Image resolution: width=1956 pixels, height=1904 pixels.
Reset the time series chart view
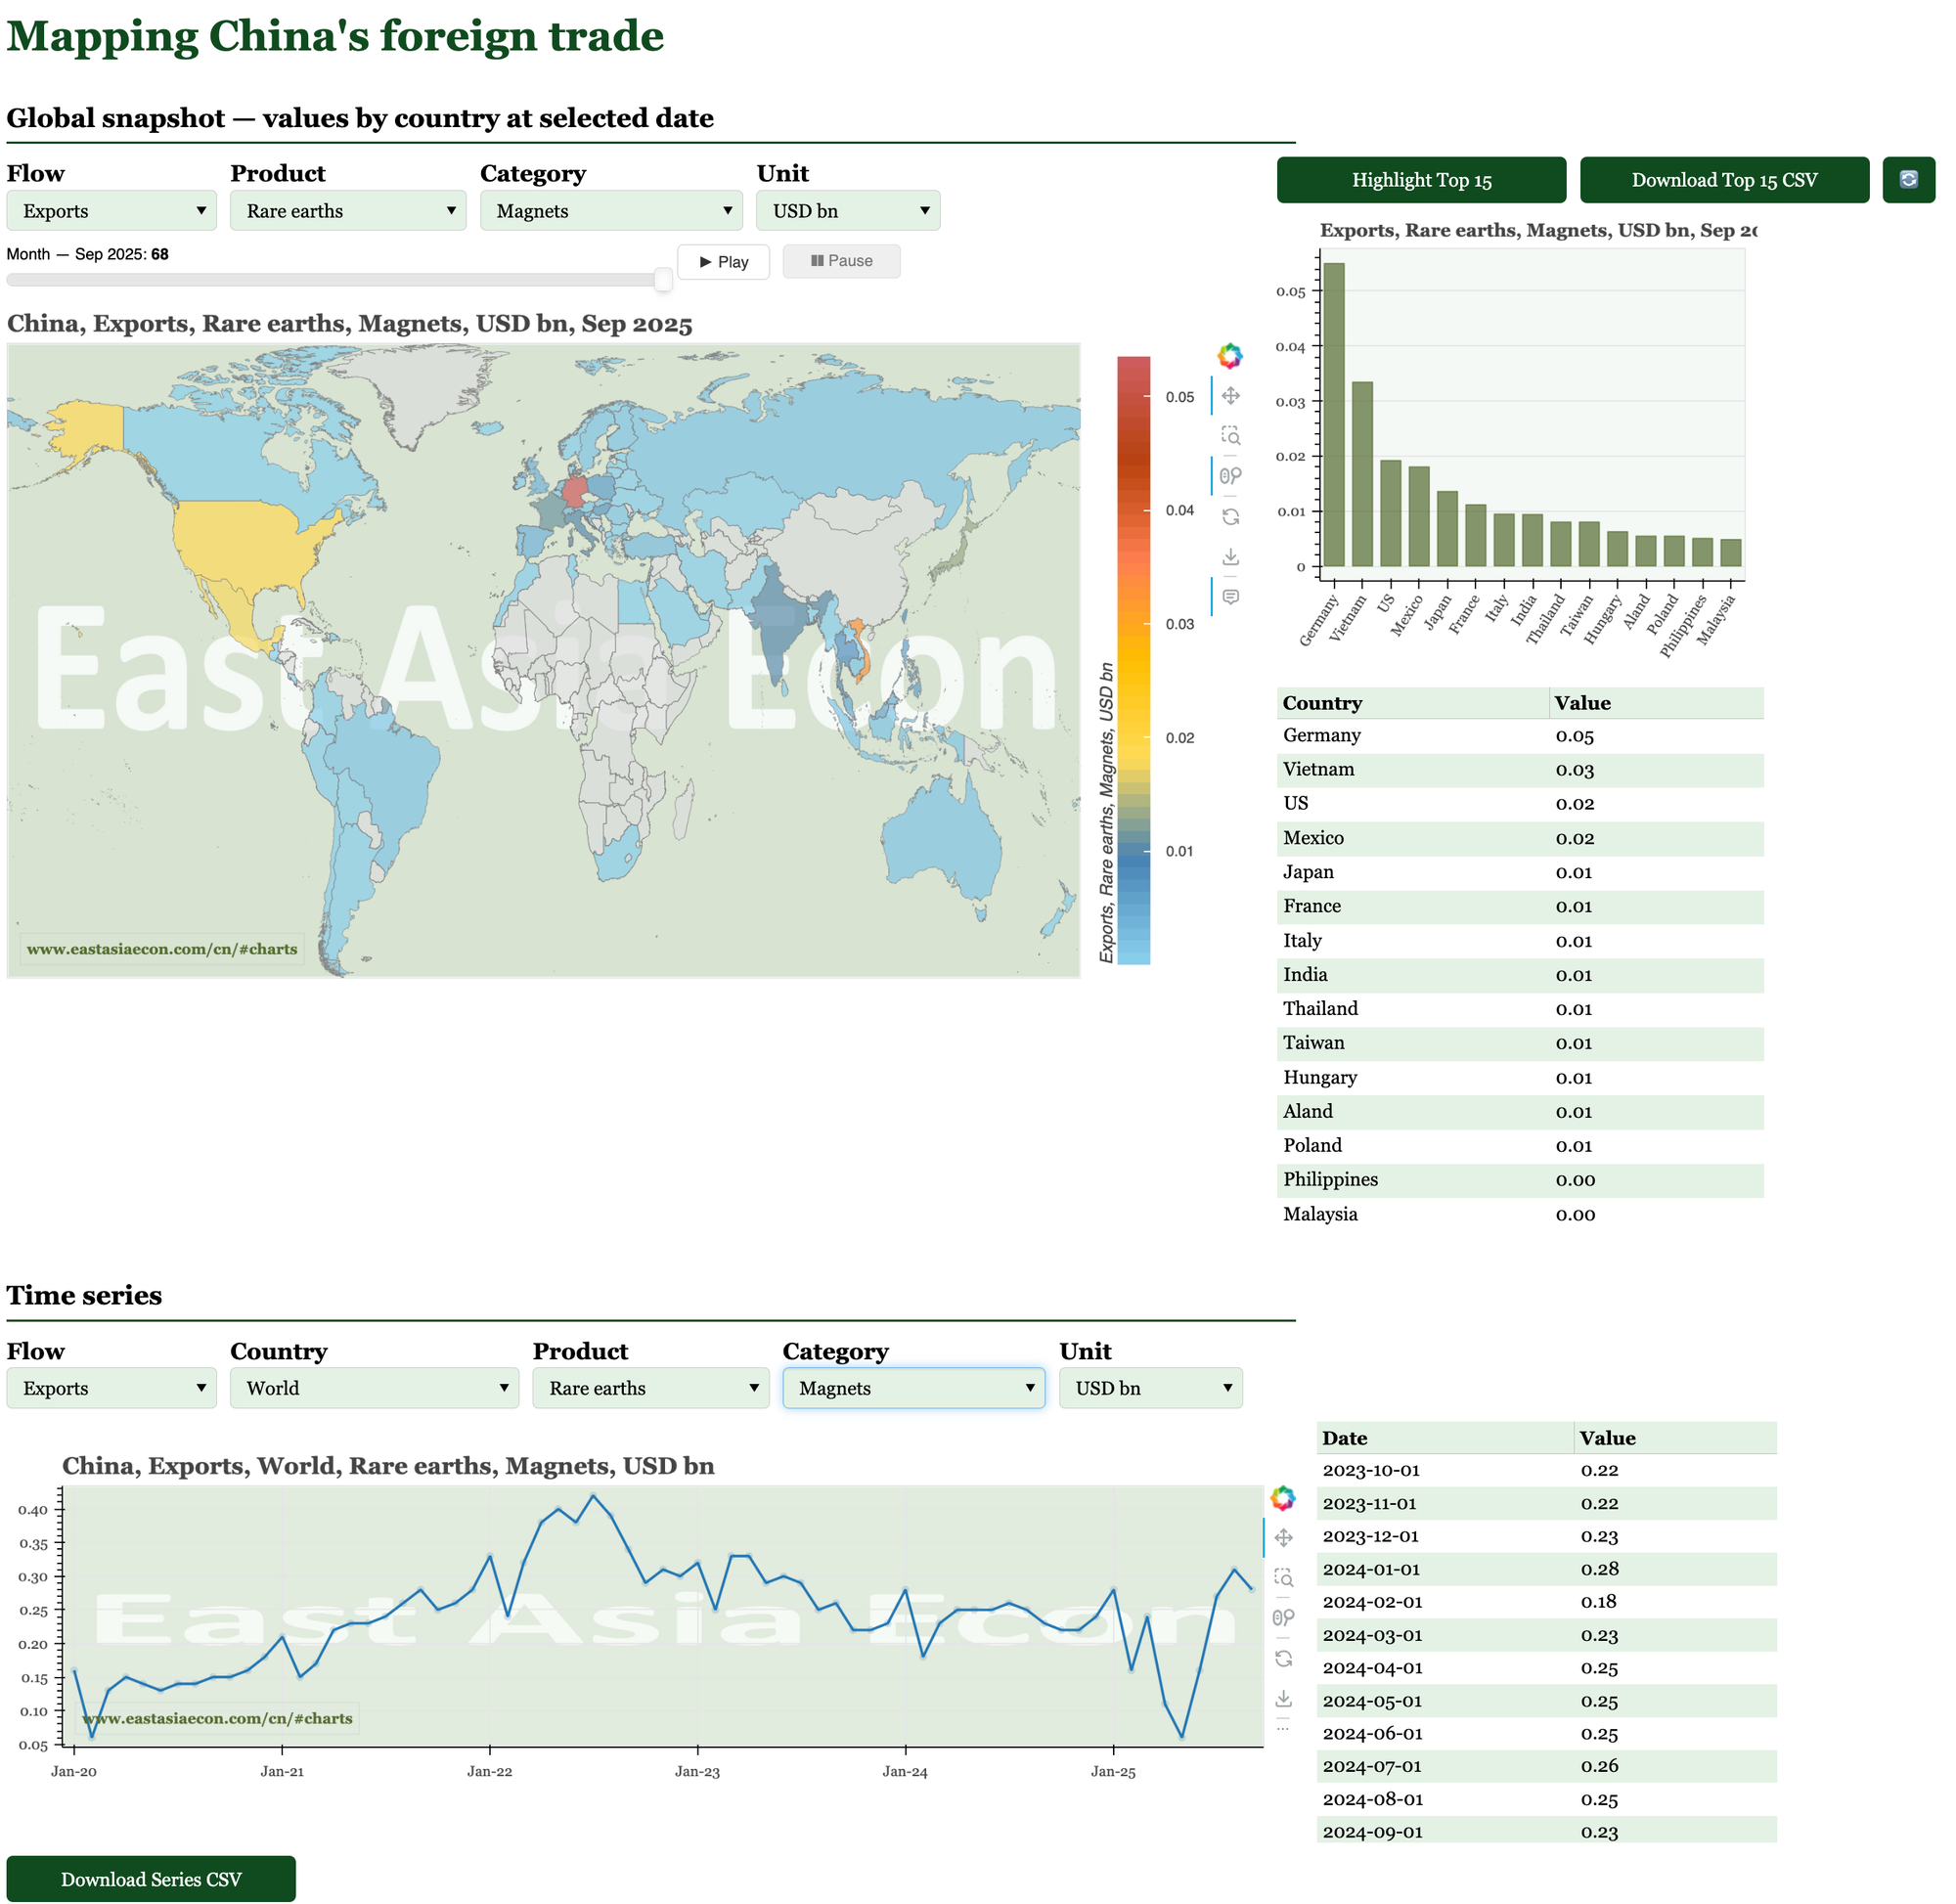point(1284,1659)
